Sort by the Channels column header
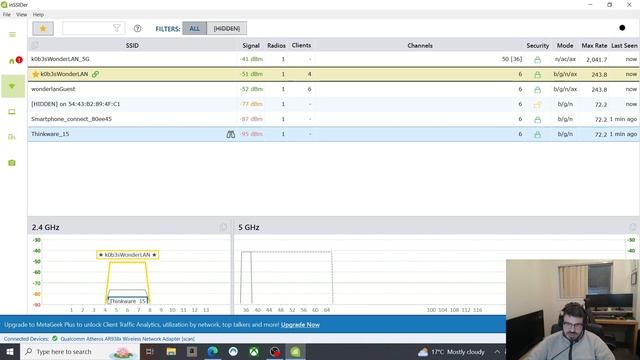This screenshot has height=360, width=640. 420,45
